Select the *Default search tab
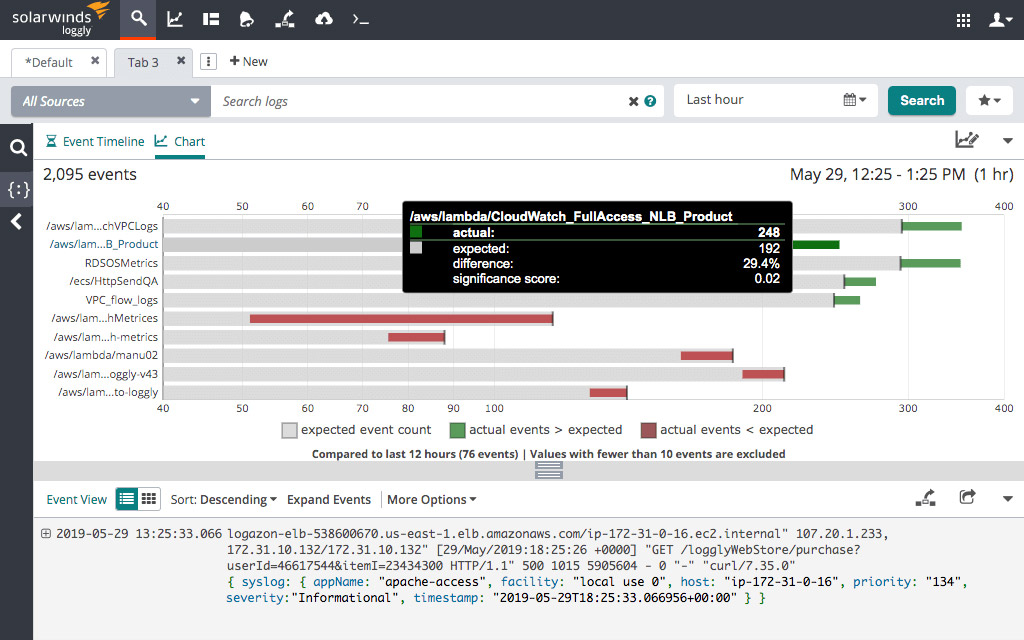Image resolution: width=1024 pixels, height=640 pixels. click(x=49, y=62)
